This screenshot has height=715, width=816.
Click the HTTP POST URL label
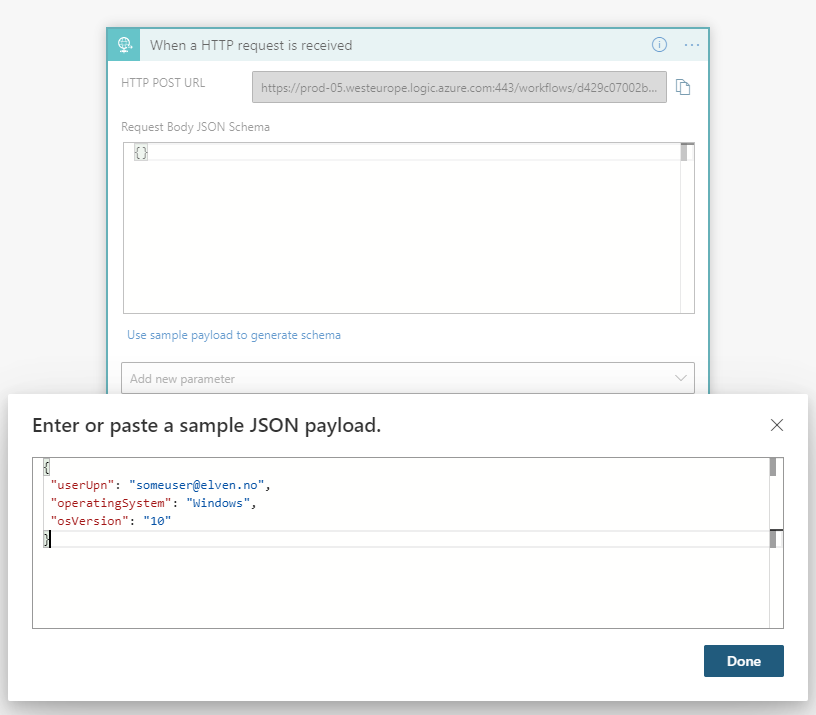coord(163,83)
